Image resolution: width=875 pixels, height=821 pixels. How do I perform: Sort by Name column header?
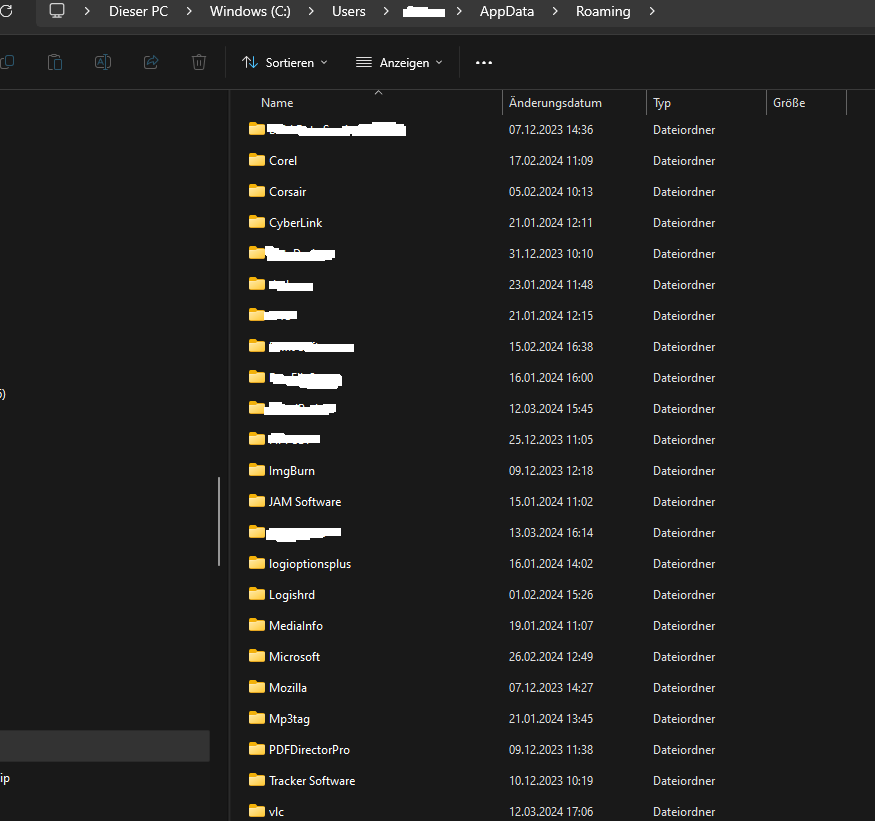tap(277, 103)
